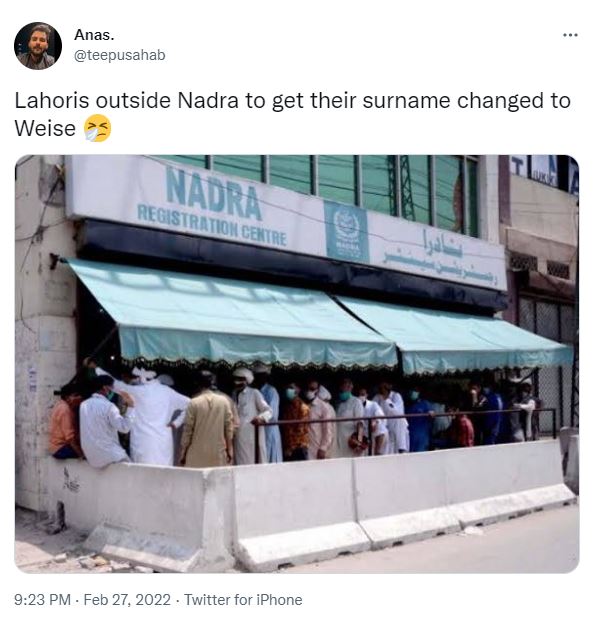The image size is (594, 625).
Task: Click the tweet text mentioning Lahoris outside Nadra
Action: (293, 114)
